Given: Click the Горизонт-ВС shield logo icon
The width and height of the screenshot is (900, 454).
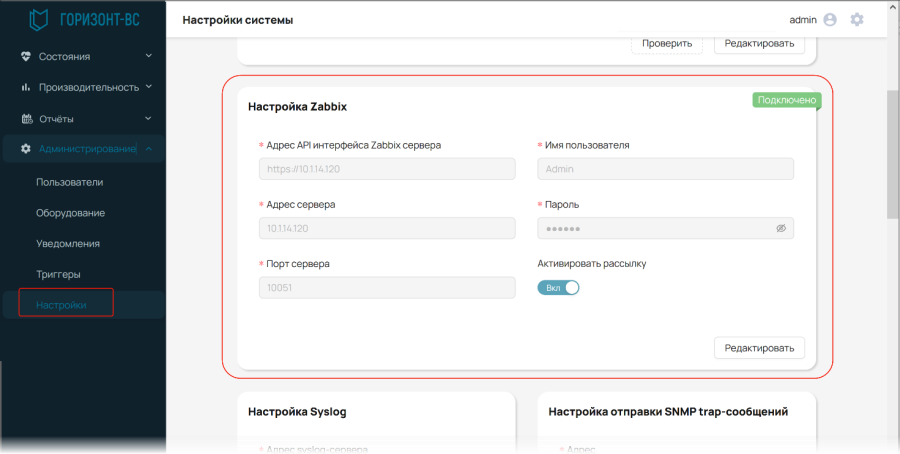Looking at the screenshot, I should tap(38, 21).
